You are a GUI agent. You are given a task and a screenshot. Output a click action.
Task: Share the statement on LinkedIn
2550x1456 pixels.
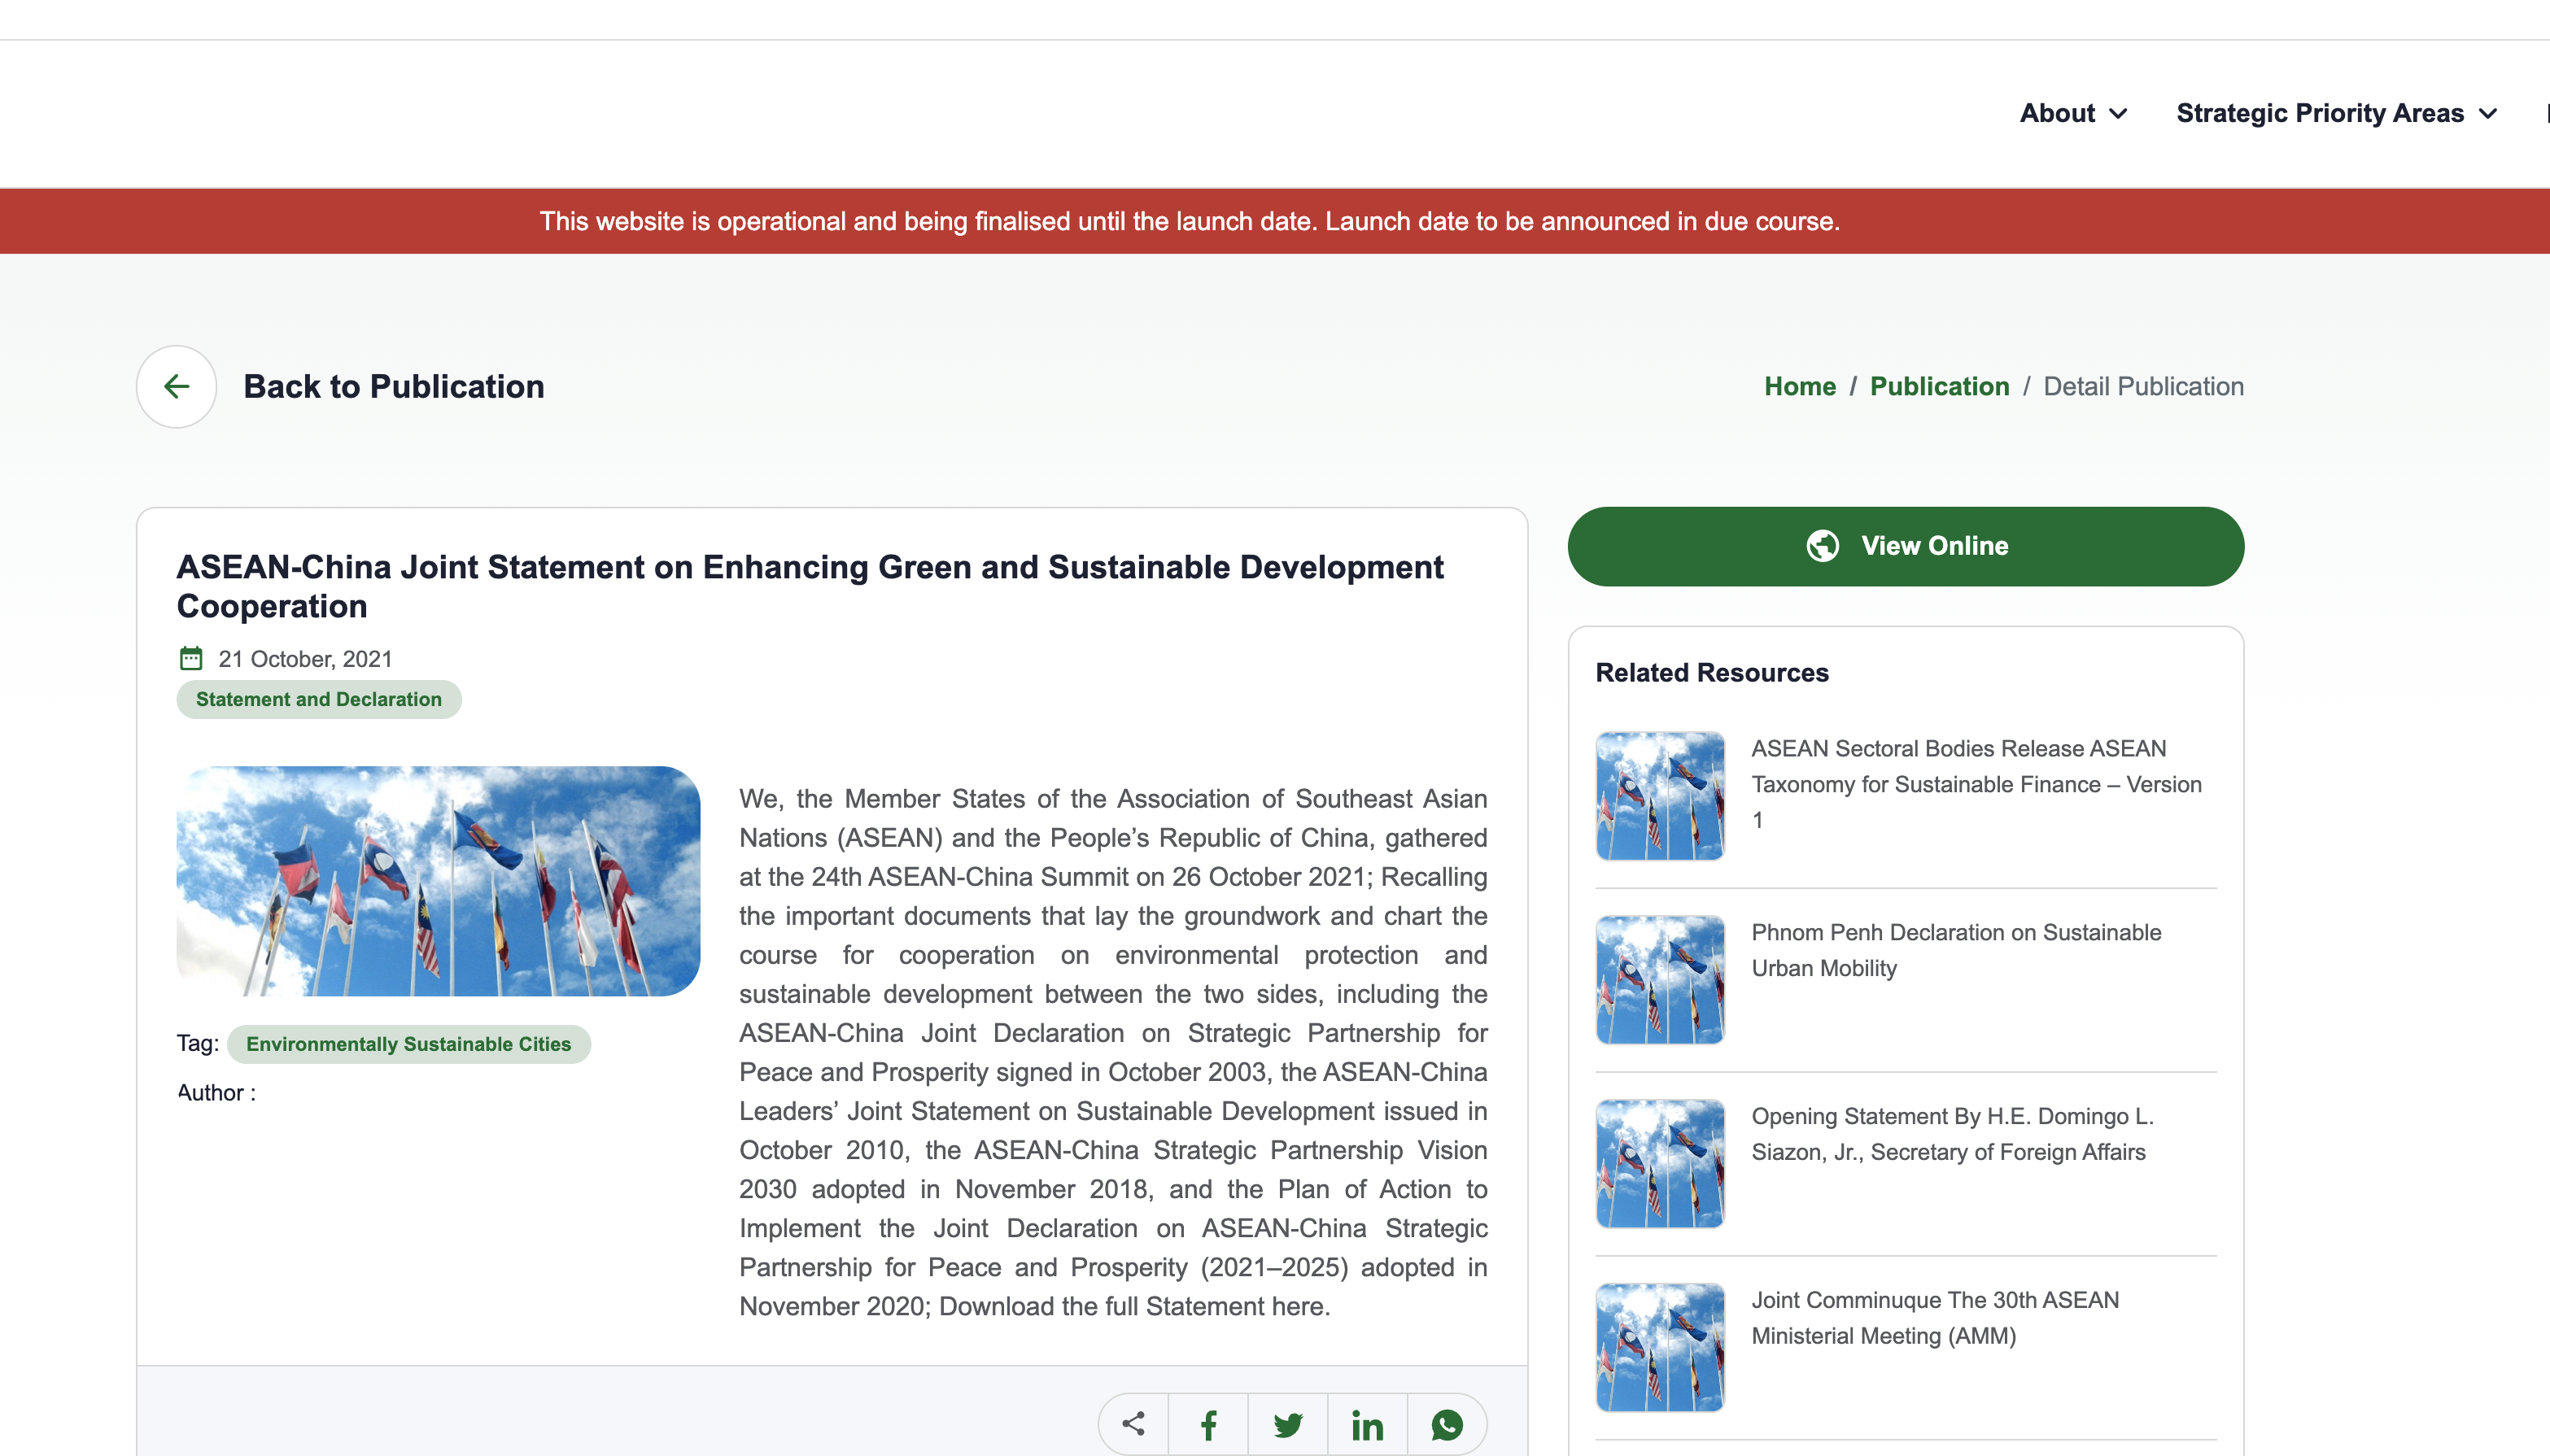pyautogui.click(x=1367, y=1424)
